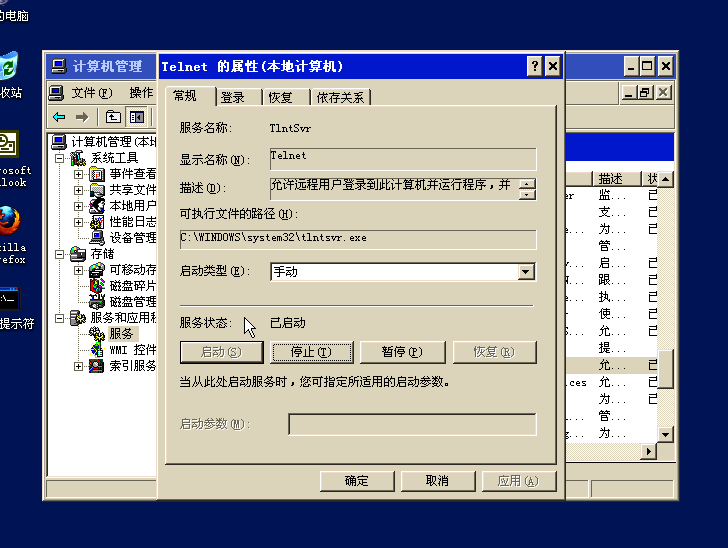This screenshot has height=548, width=728.
Task: Select the WMI 控件 icon
Action: [97, 350]
